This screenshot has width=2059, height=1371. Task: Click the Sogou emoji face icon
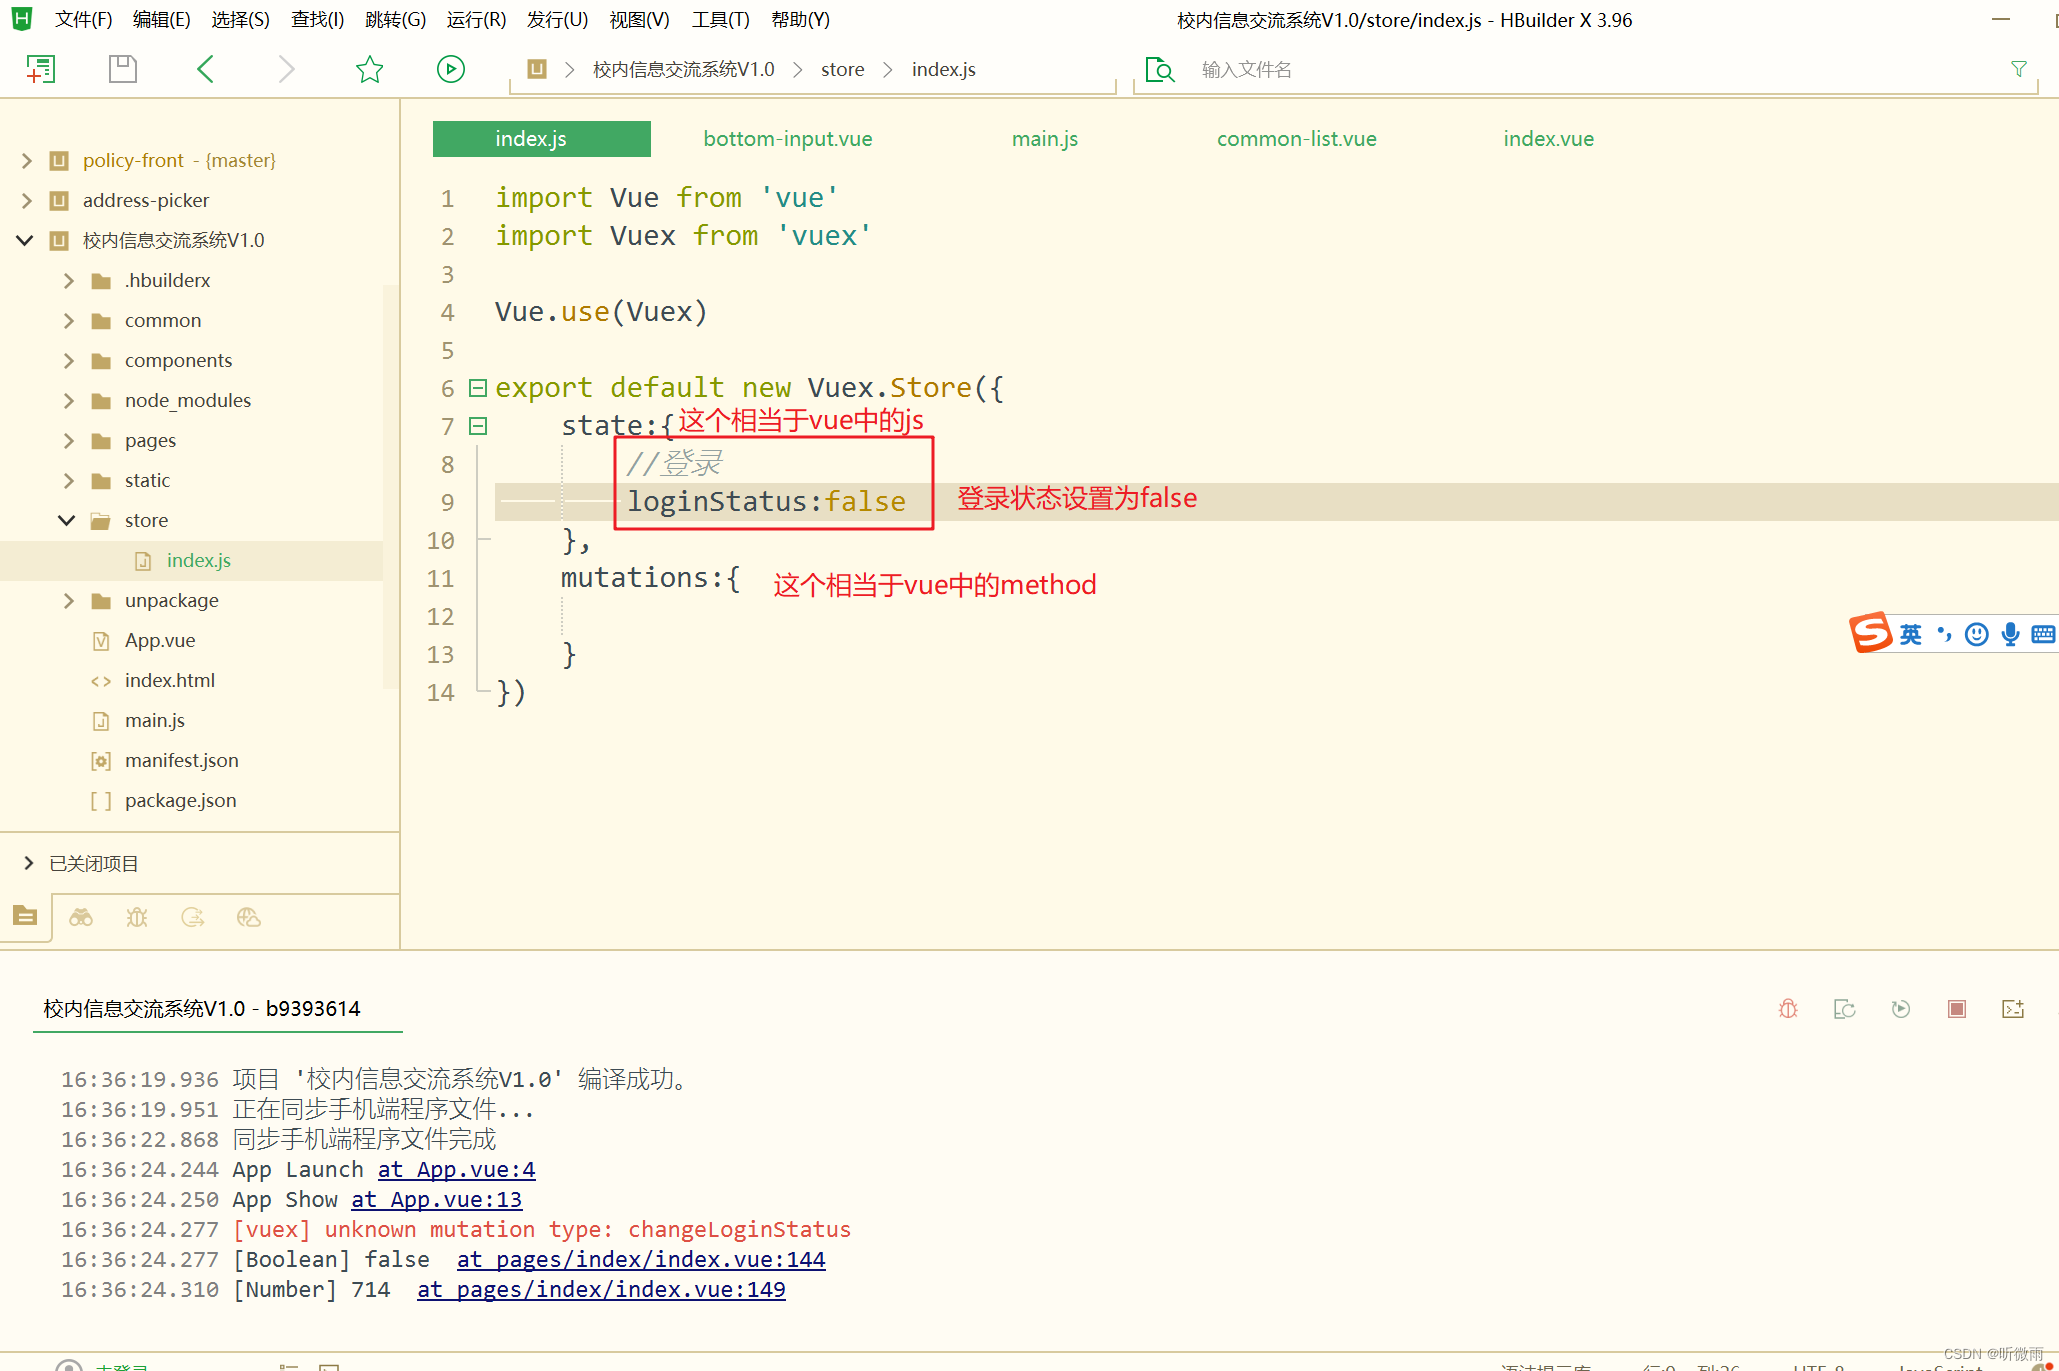click(1976, 634)
